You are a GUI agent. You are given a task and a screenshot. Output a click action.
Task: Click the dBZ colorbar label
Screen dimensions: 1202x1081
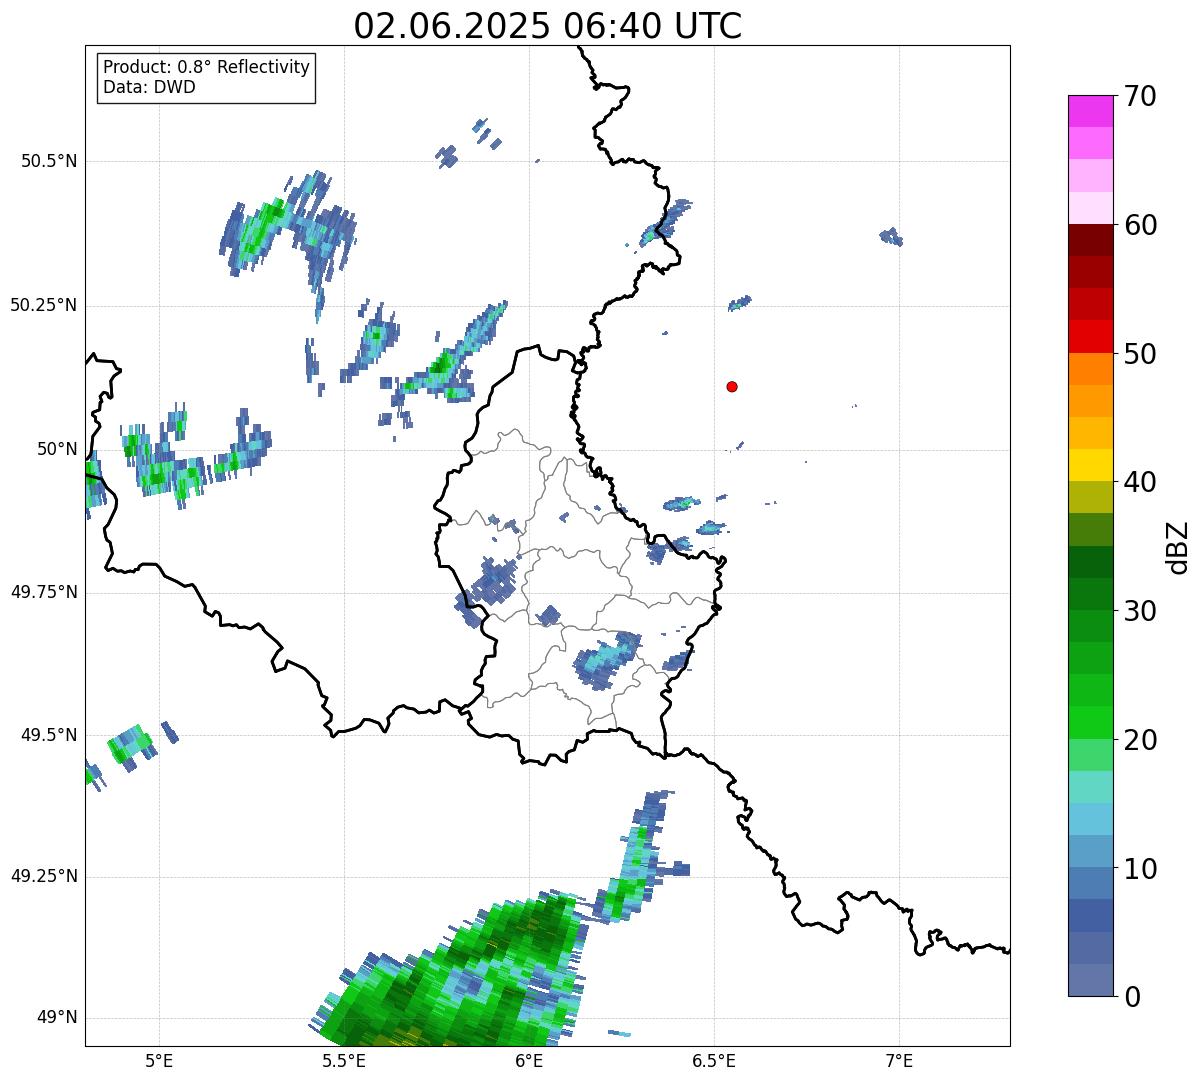[x=1178, y=546]
